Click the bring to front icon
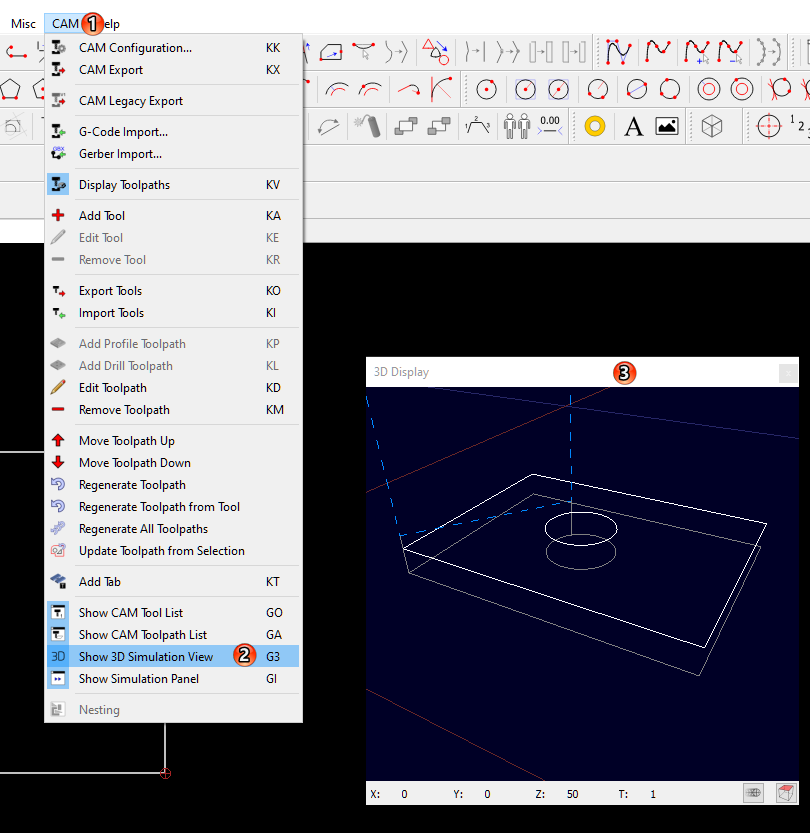810x833 pixels. [x=406, y=126]
